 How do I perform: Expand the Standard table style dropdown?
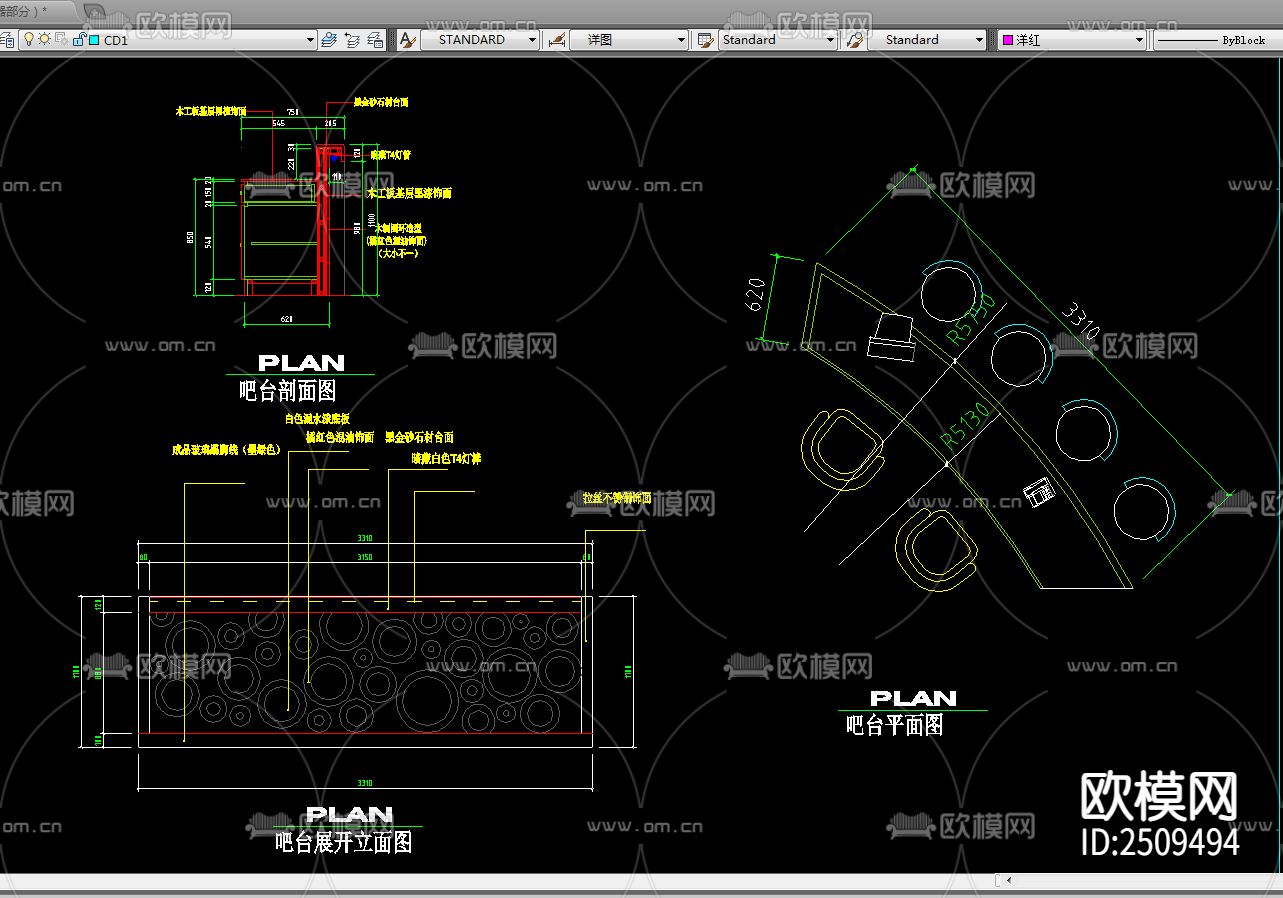830,40
